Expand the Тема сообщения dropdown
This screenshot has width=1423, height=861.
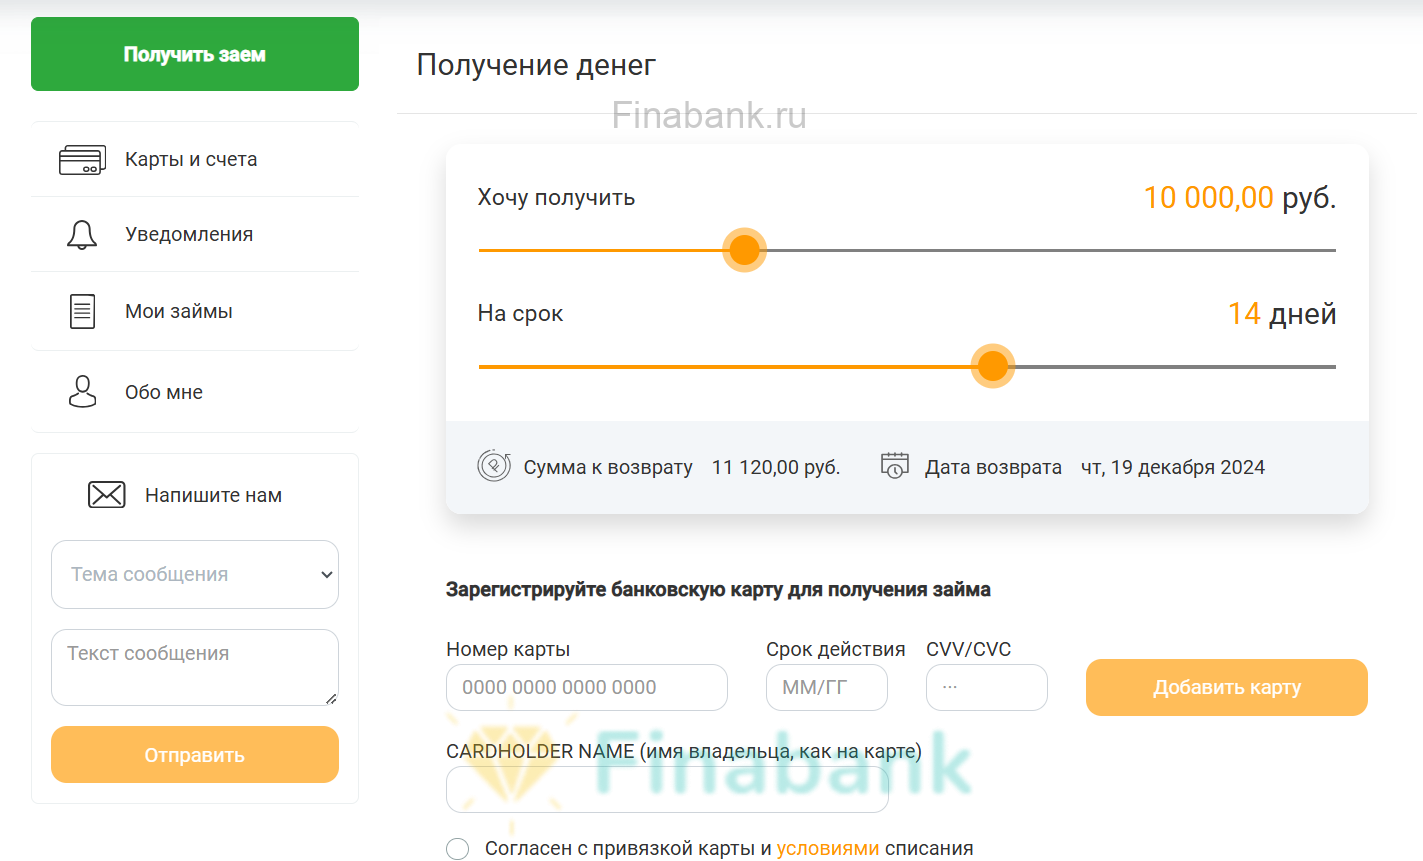(x=195, y=574)
